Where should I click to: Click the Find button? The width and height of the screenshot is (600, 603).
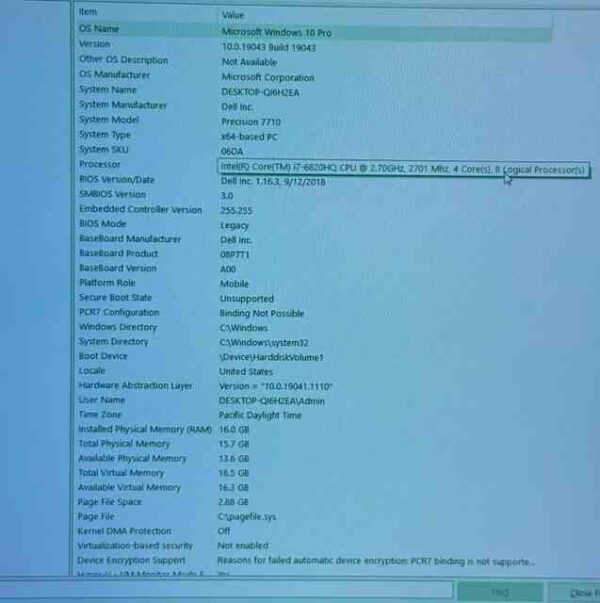(x=500, y=592)
